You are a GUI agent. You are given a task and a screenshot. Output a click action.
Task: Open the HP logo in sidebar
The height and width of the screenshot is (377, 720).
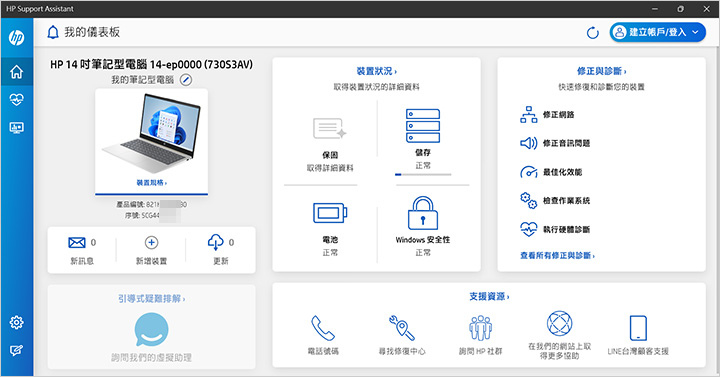tap(17, 38)
